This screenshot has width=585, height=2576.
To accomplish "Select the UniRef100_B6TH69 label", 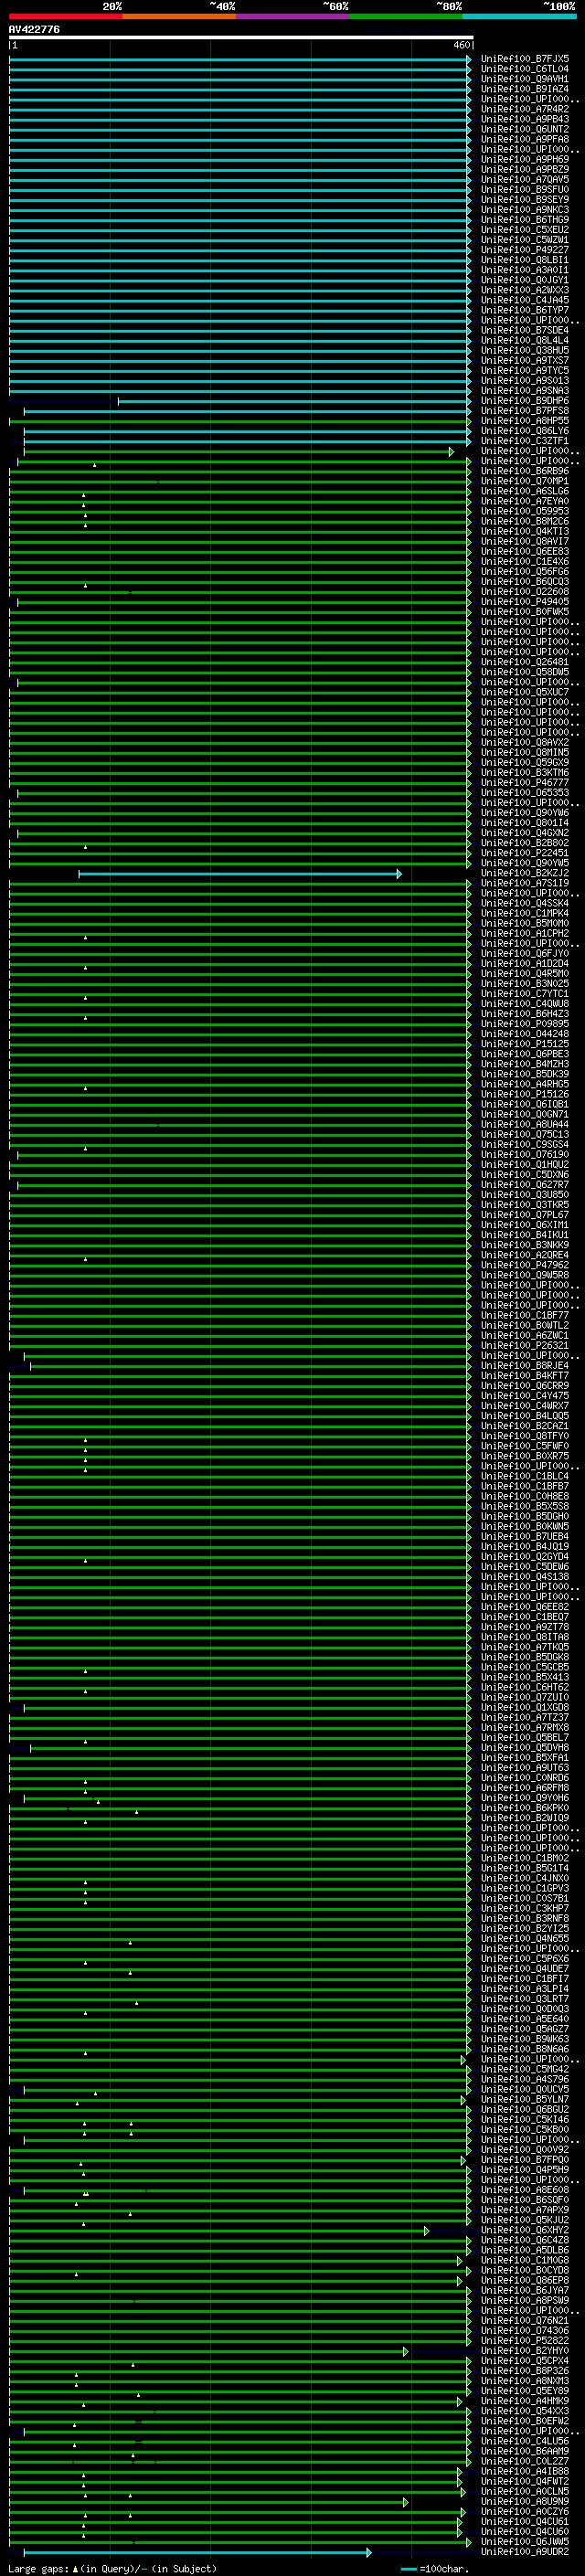I will (x=524, y=220).
